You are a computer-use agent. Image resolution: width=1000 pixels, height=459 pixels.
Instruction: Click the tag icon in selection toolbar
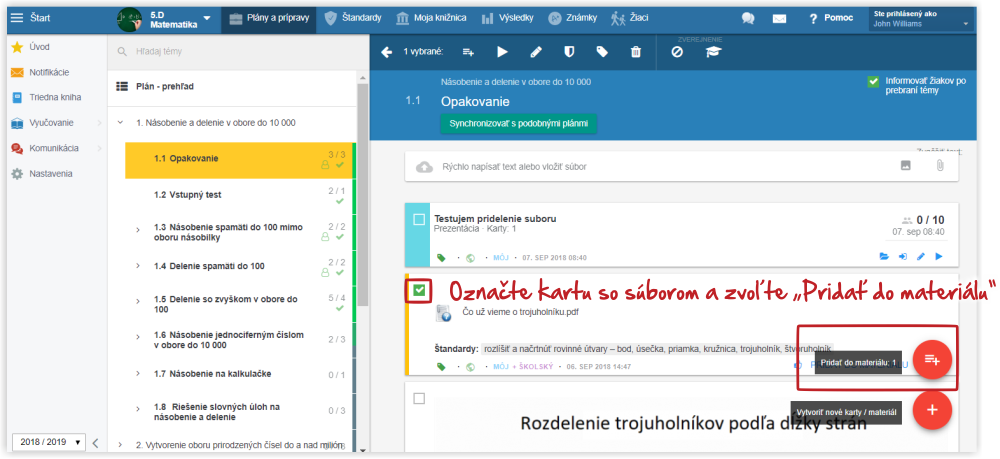[x=602, y=52]
